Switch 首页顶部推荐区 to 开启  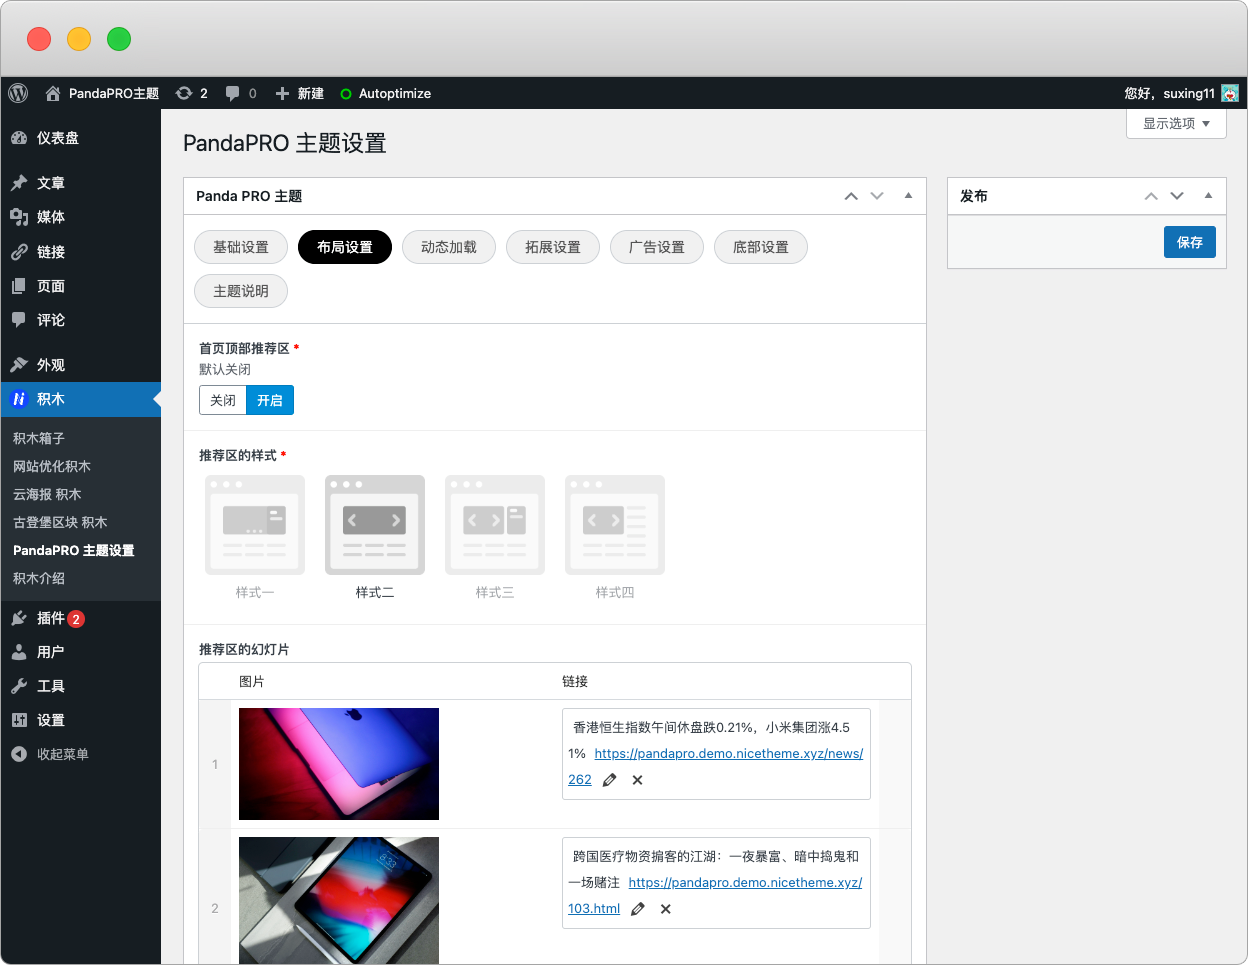(270, 400)
